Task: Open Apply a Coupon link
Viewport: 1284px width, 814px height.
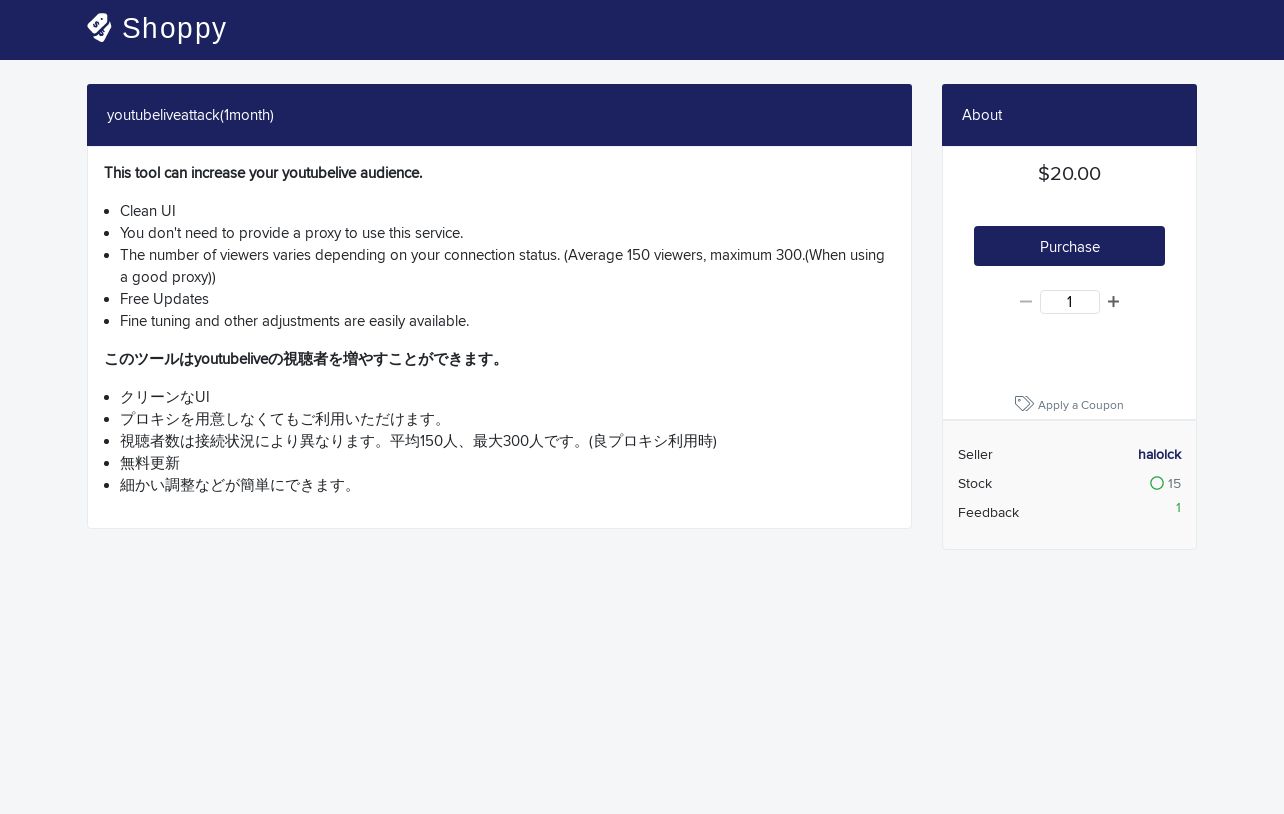Action: [x=1080, y=405]
